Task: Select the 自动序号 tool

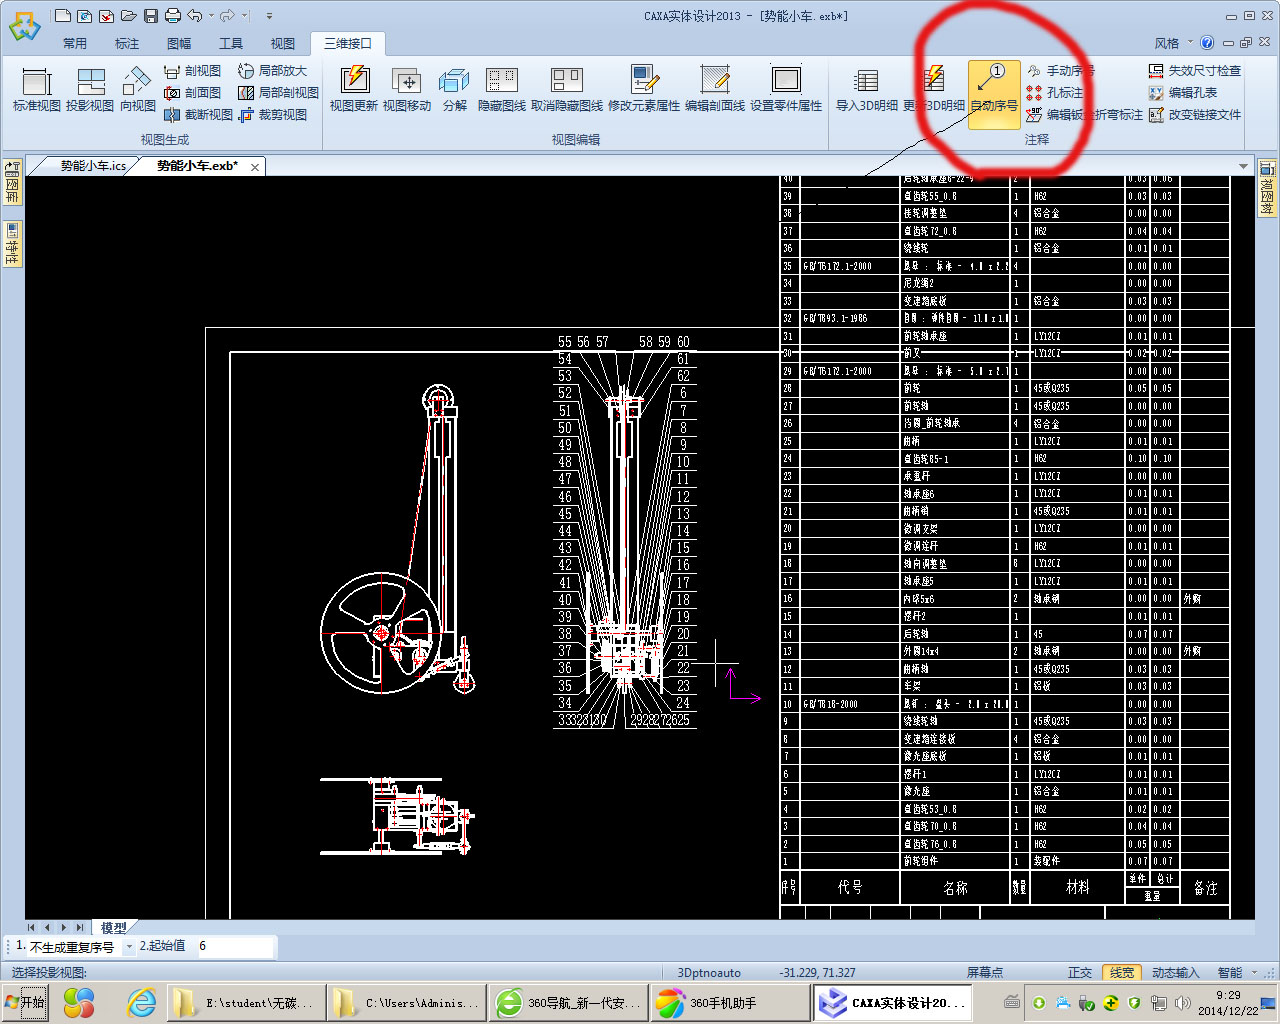Action: pos(994,89)
